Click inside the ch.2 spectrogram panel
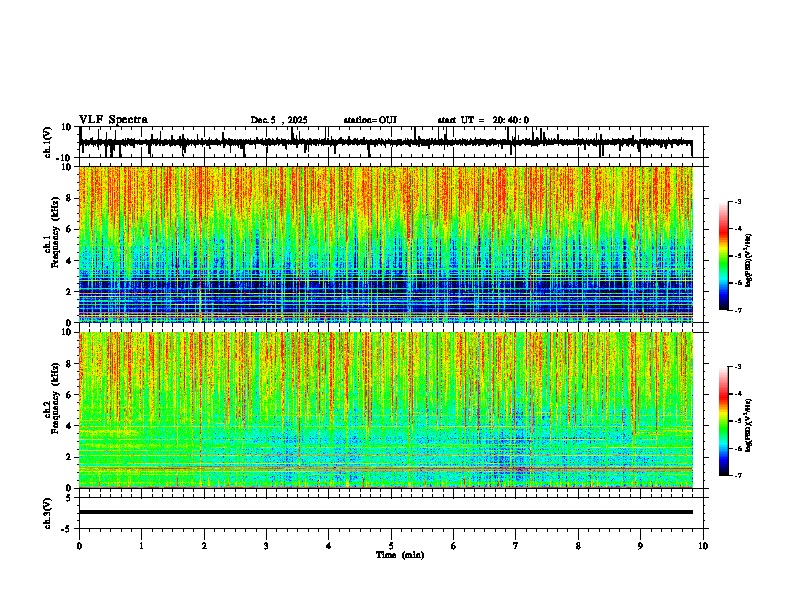The width and height of the screenshot is (792, 612). coord(385,410)
